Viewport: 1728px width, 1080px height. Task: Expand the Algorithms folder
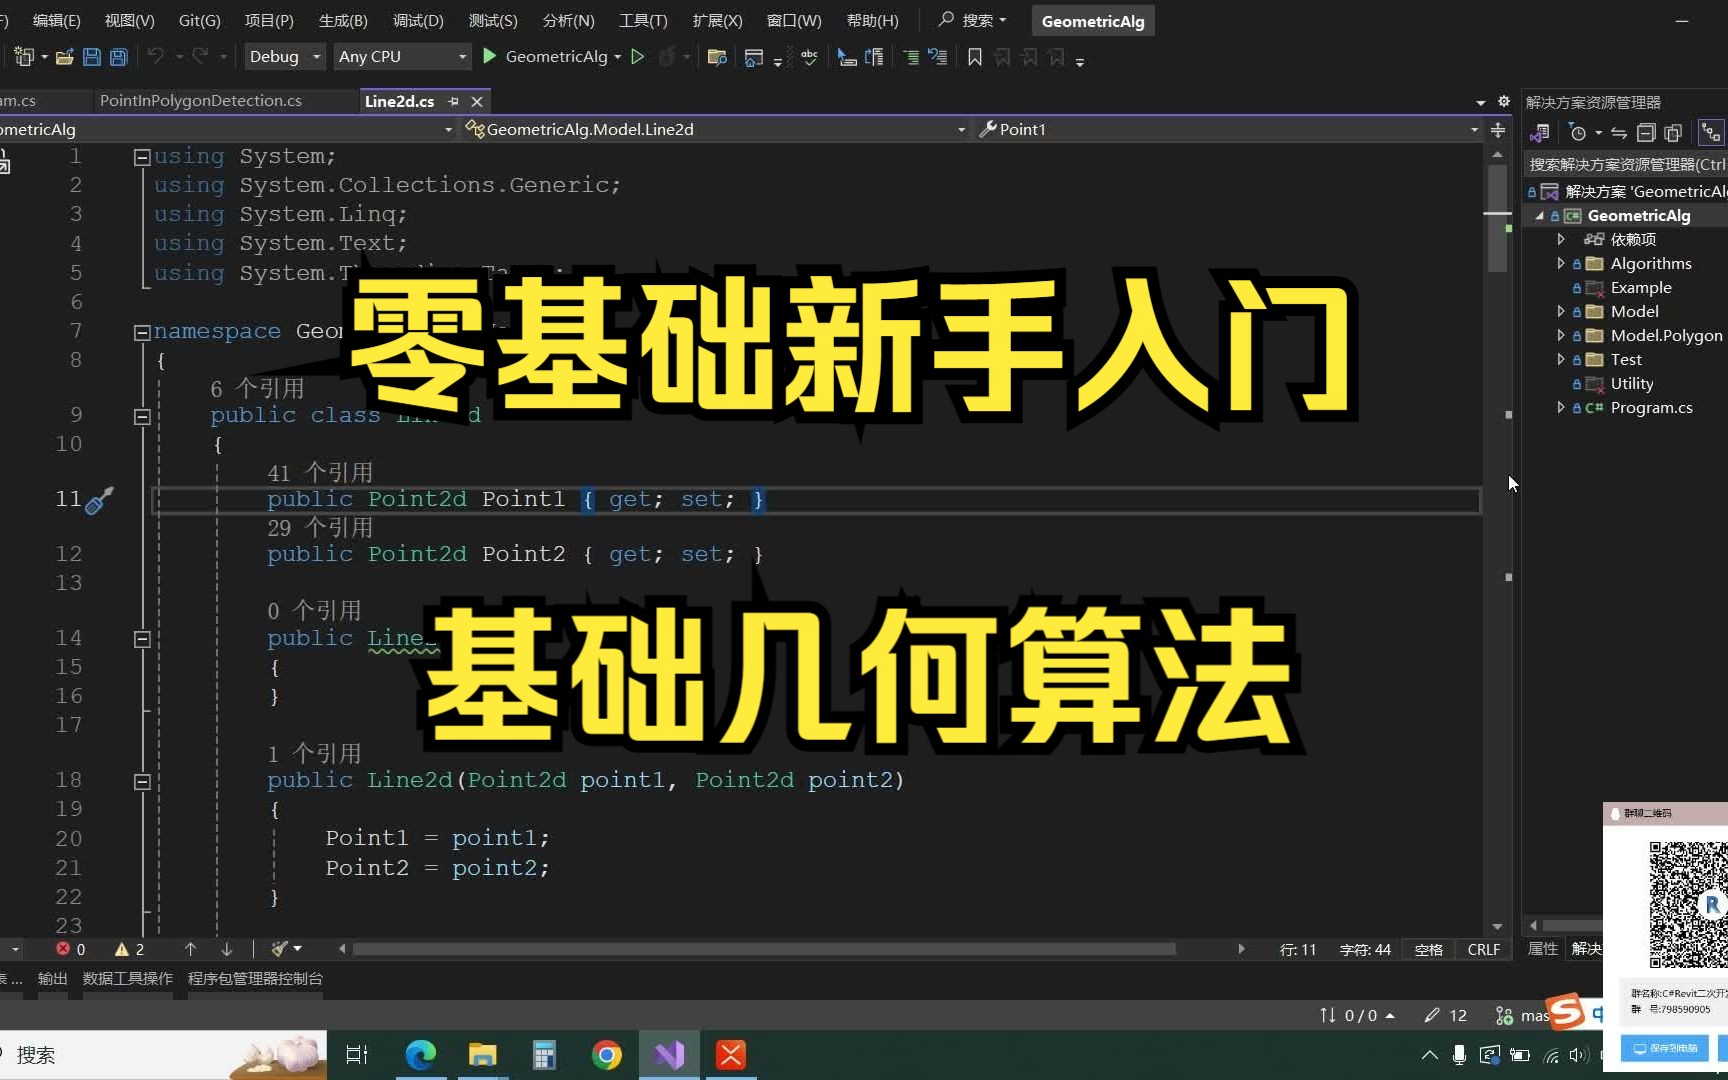coord(1561,264)
